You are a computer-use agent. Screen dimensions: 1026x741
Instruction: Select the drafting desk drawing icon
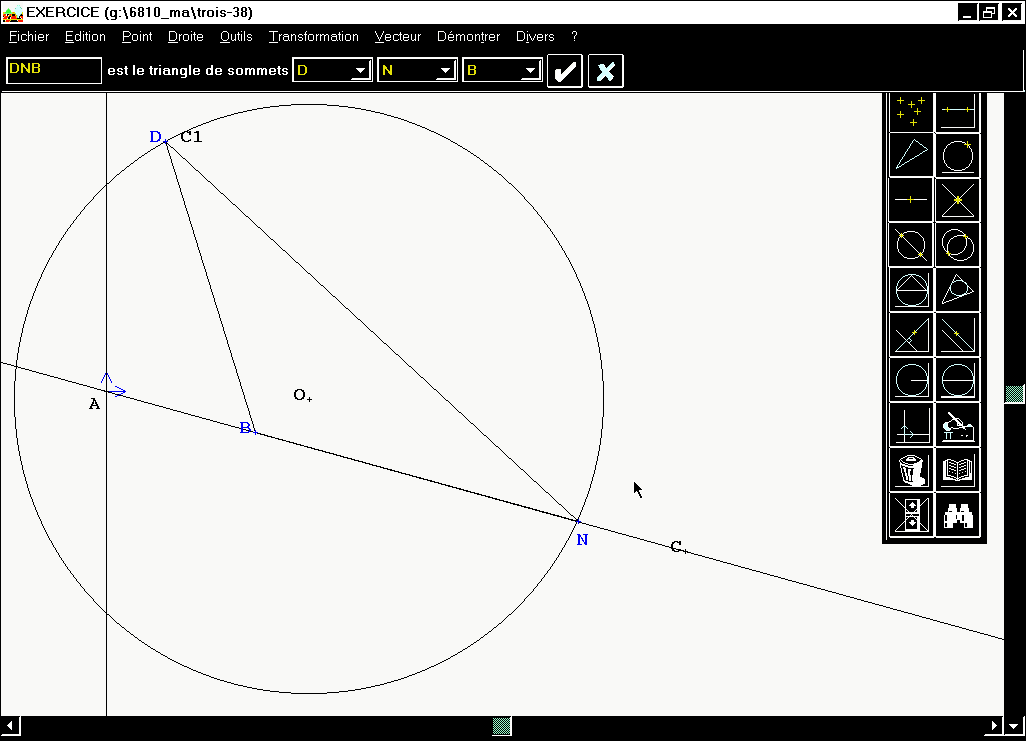(958, 426)
